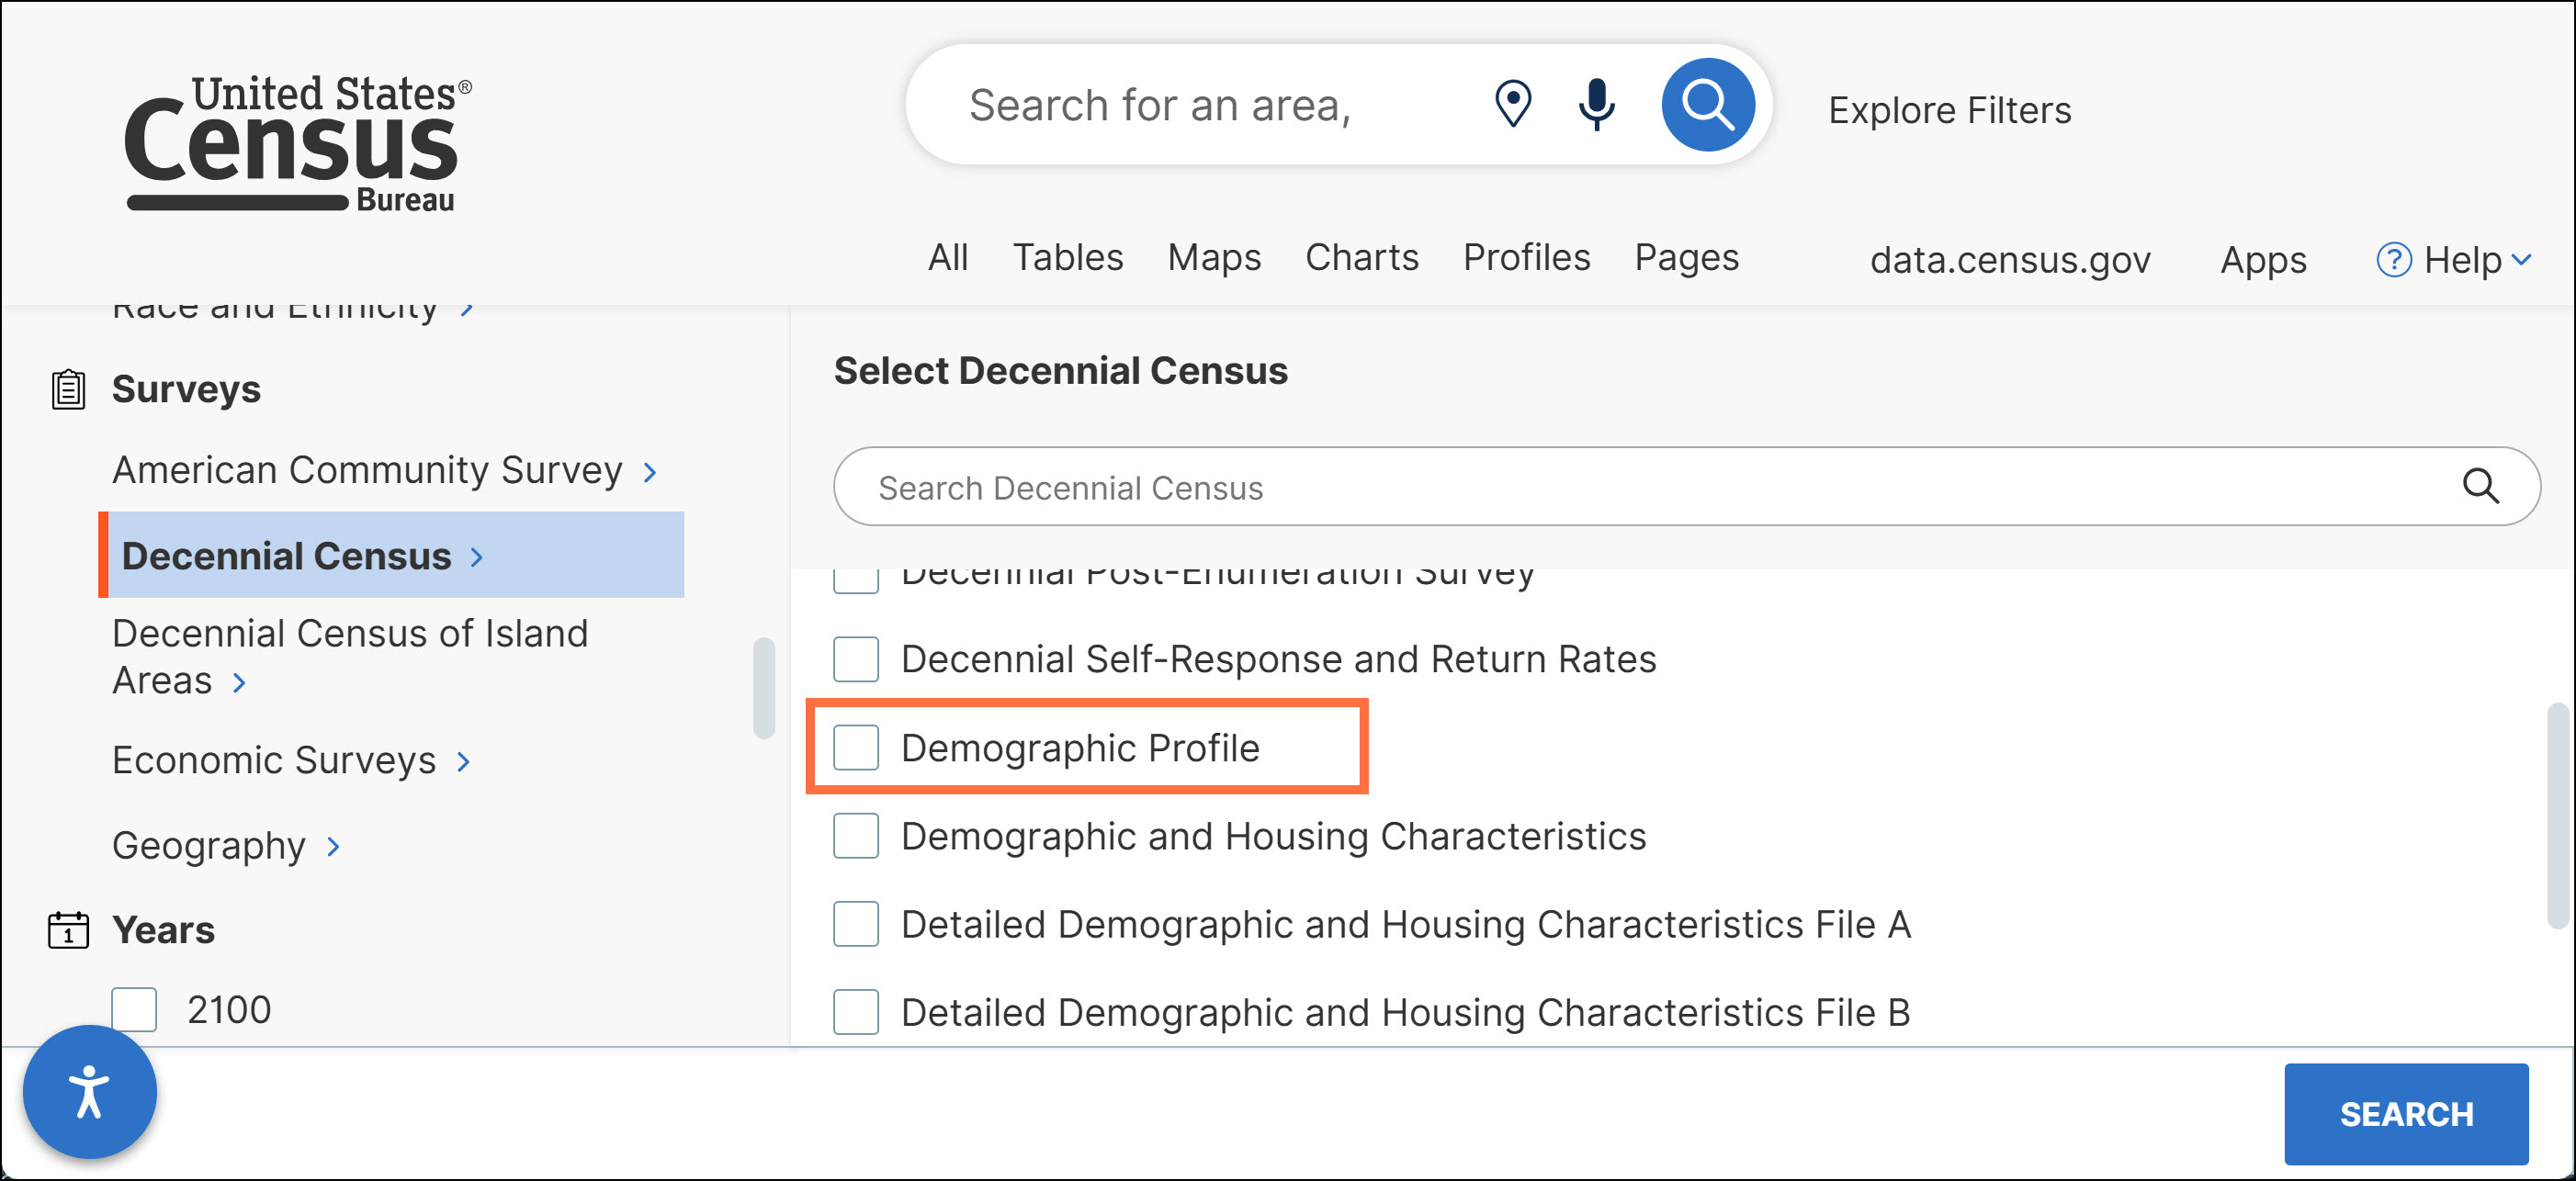Switch to the Maps tab
The image size is (2576, 1181).
point(1213,258)
